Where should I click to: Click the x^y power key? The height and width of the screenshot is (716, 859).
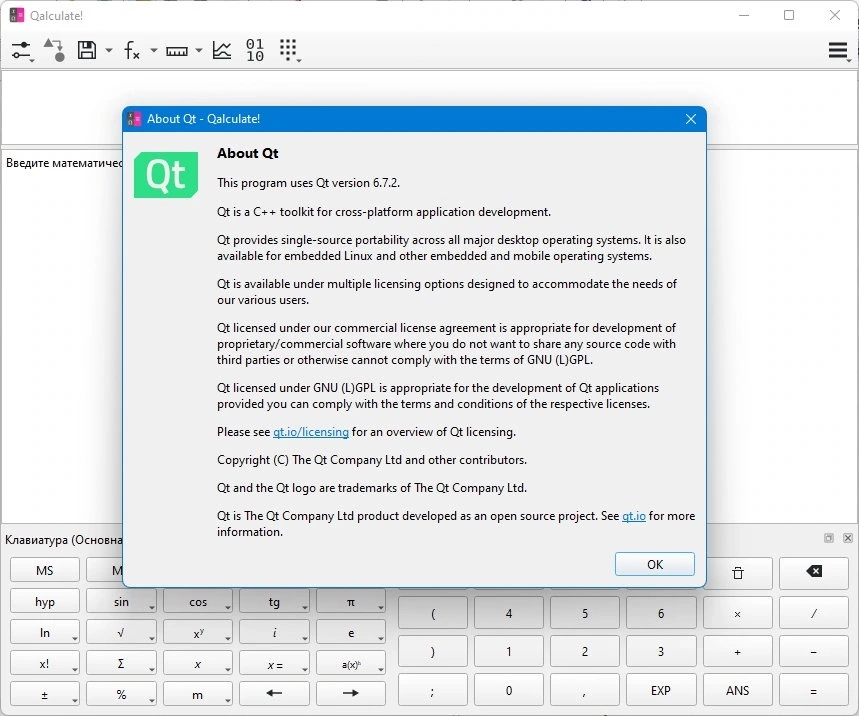[198, 632]
